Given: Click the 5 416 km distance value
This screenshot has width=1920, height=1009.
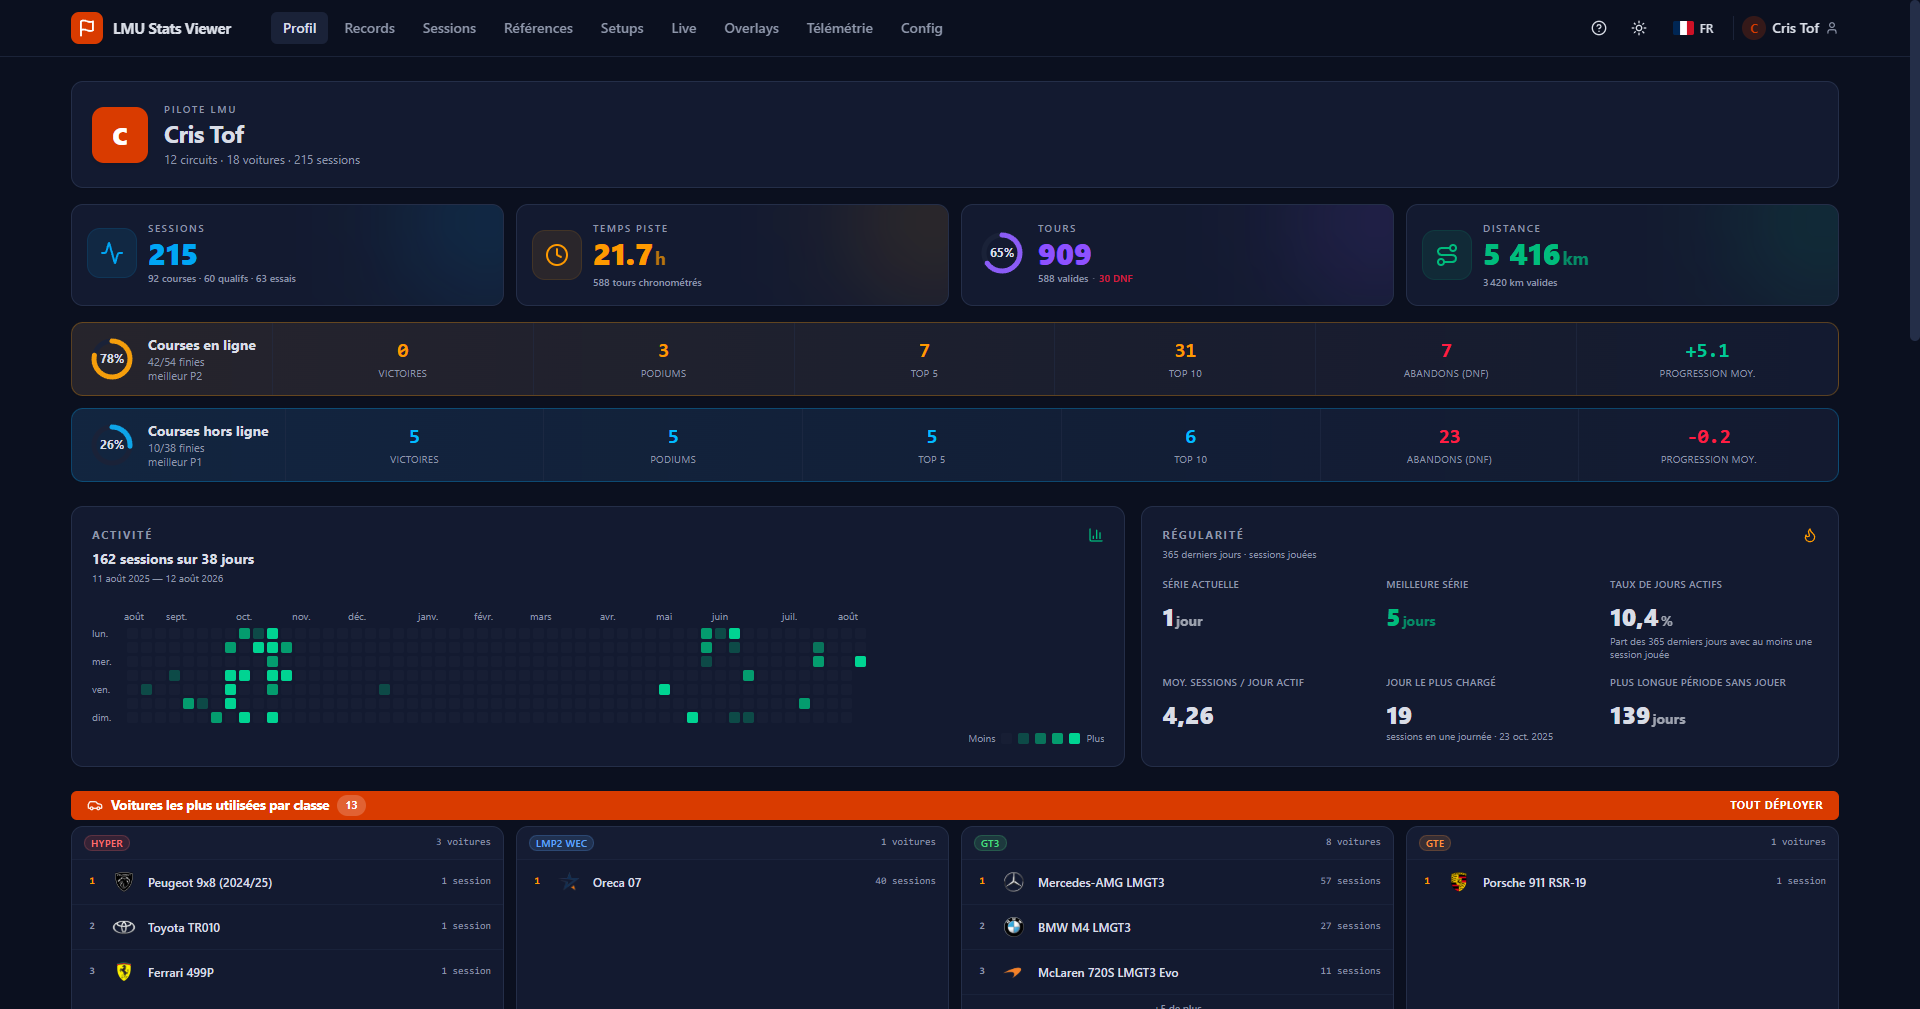Looking at the screenshot, I should 1535,256.
